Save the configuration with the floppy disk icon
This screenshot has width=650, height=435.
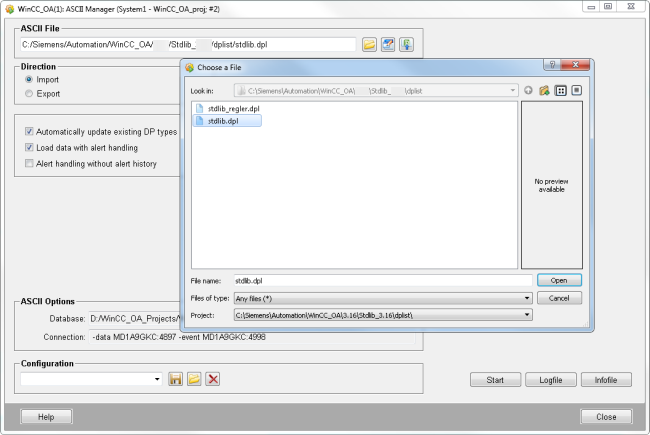[x=175, y=379]
